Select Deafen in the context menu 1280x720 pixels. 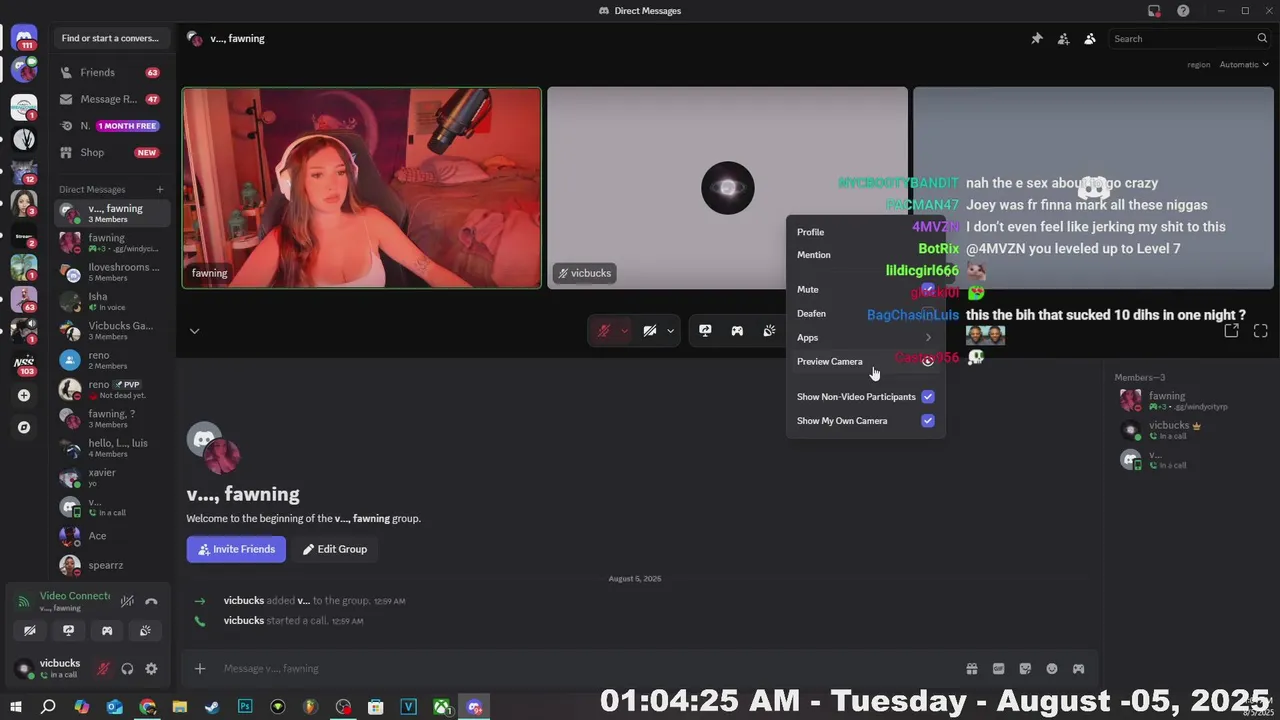tap(865, 314)
